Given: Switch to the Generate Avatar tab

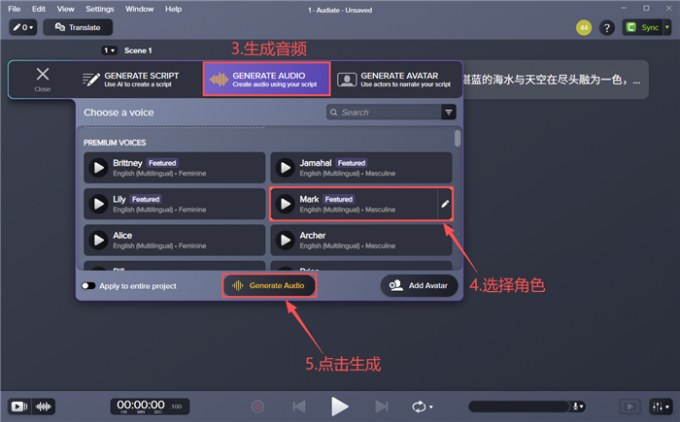Looking at the screenshot, I should point(396,79).
